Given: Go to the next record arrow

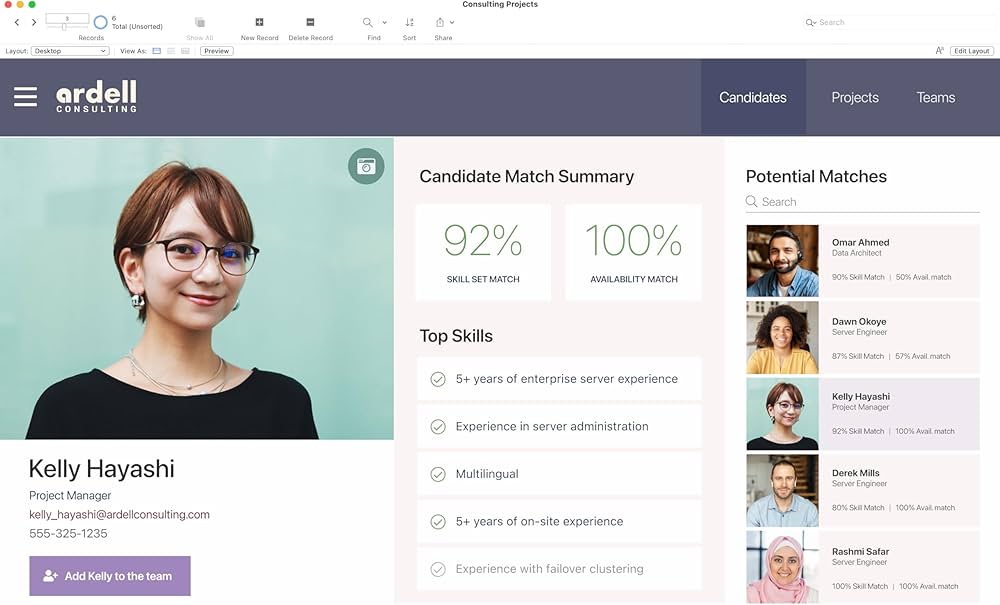Looking at the screenshot, I should pos(33,22).
